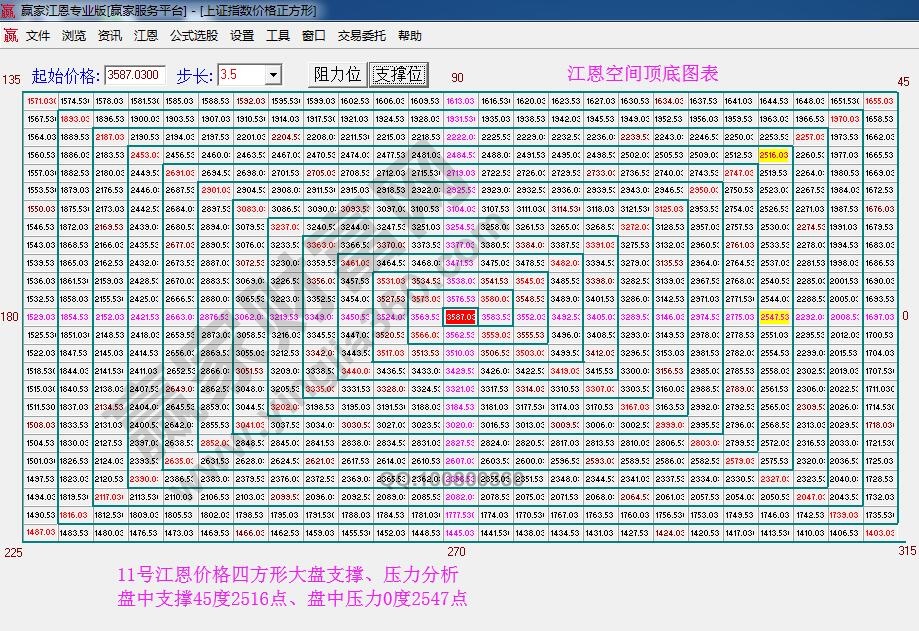Open the 帮助 menu
Viewport: 919px width, 631px height.
[409, 34]
